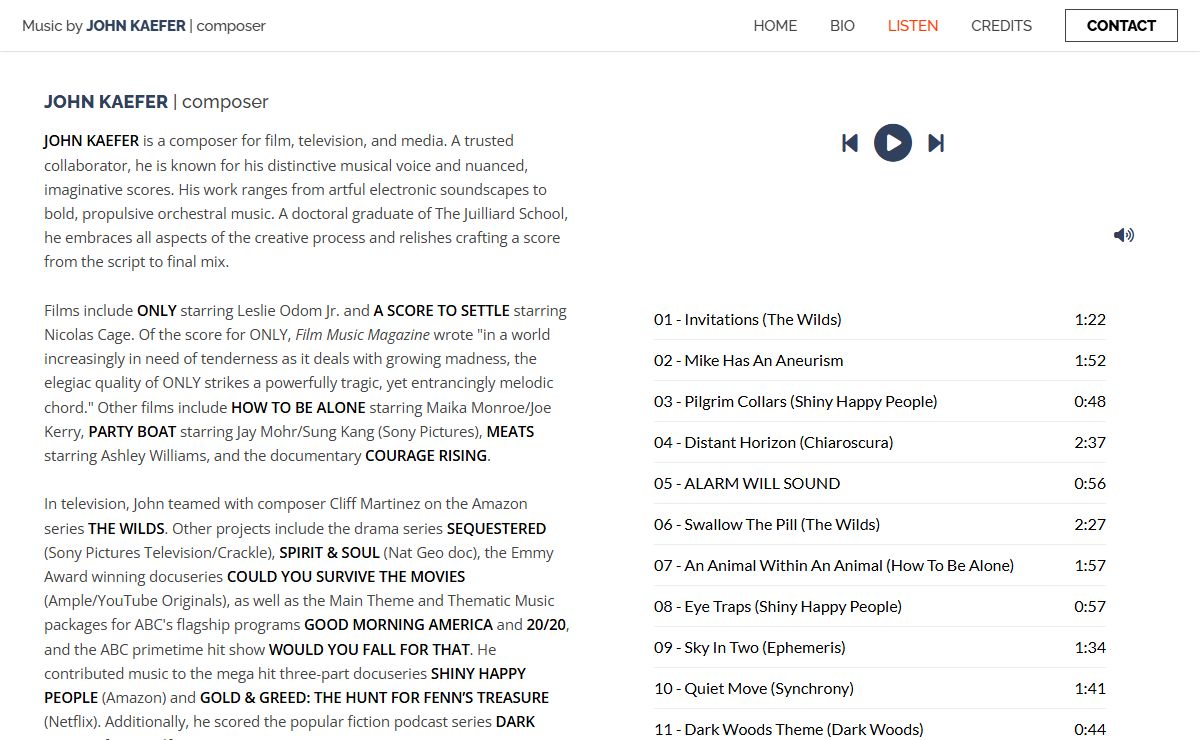Click the JOHN KAEFER | composer heading
This screenshot has width=1200, height=740.
(x=156, y=102)
